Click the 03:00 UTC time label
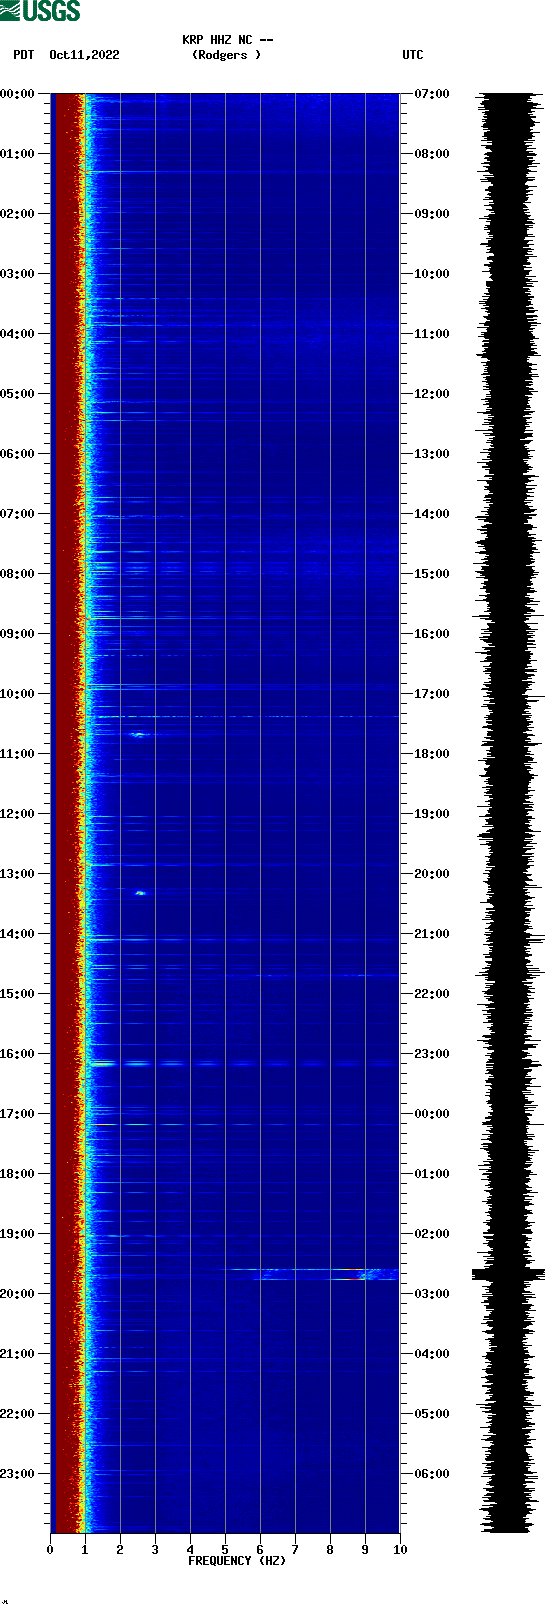The image size is (552, 1613). coord(432,1294)
